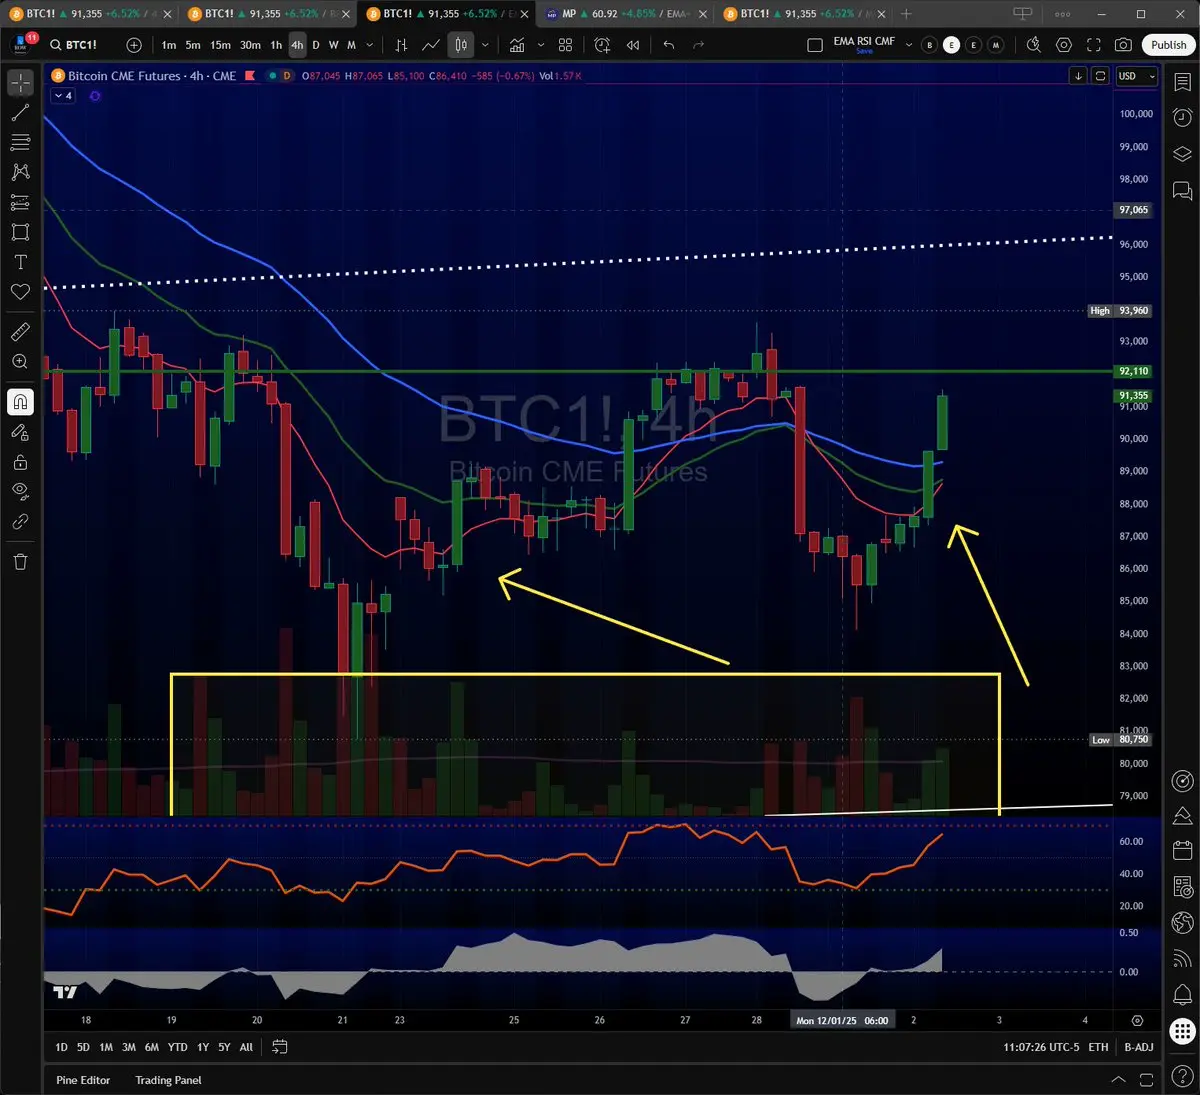Open the notifications bell
This screenshot has height=1095, width=1200.
(1182, 995)
